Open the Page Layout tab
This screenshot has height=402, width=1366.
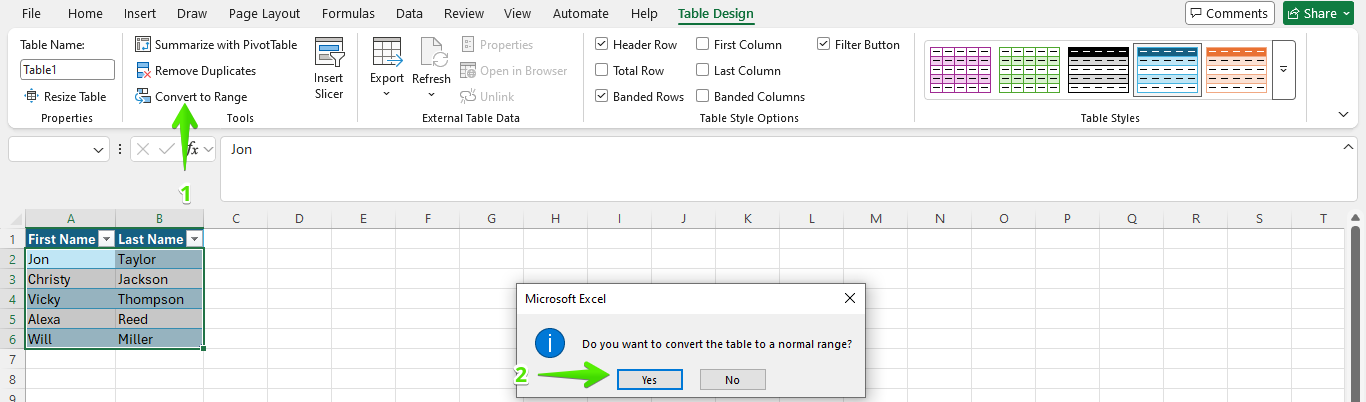pyautogui.click(x=264, y=14)
